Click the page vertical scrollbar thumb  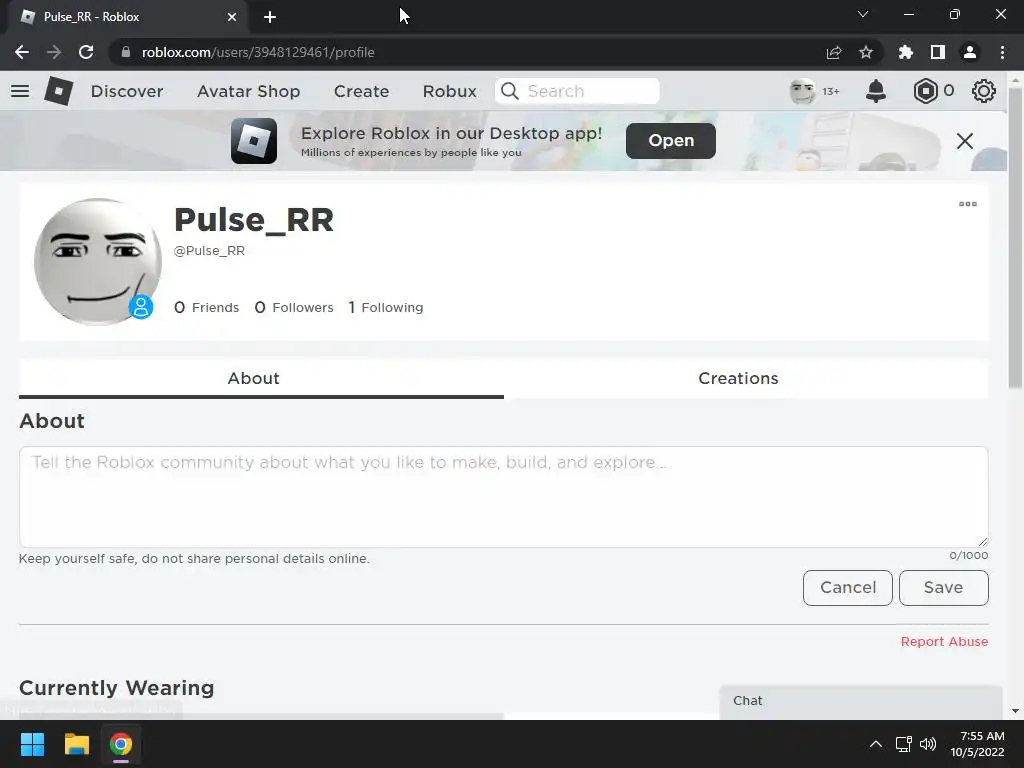point(1015,238)
